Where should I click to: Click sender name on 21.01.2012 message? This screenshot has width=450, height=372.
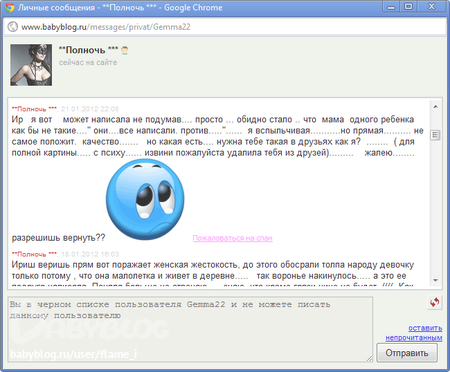point(34,109)
